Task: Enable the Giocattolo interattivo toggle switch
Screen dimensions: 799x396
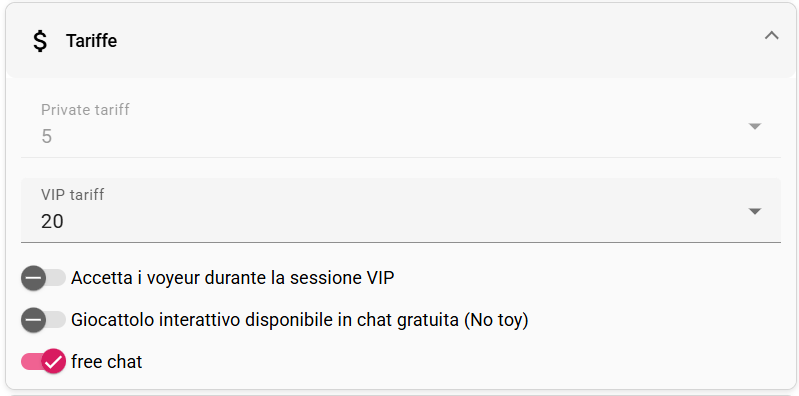Action: (43, 321)
